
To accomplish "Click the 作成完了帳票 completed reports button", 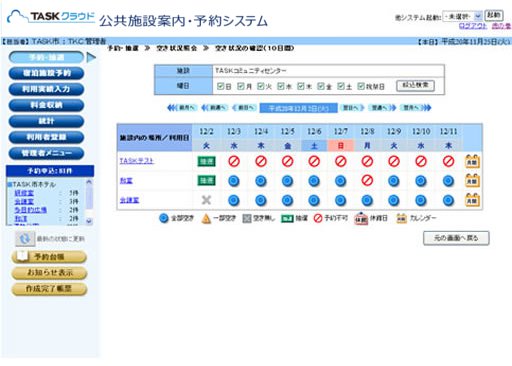I will tap(49, 289).
